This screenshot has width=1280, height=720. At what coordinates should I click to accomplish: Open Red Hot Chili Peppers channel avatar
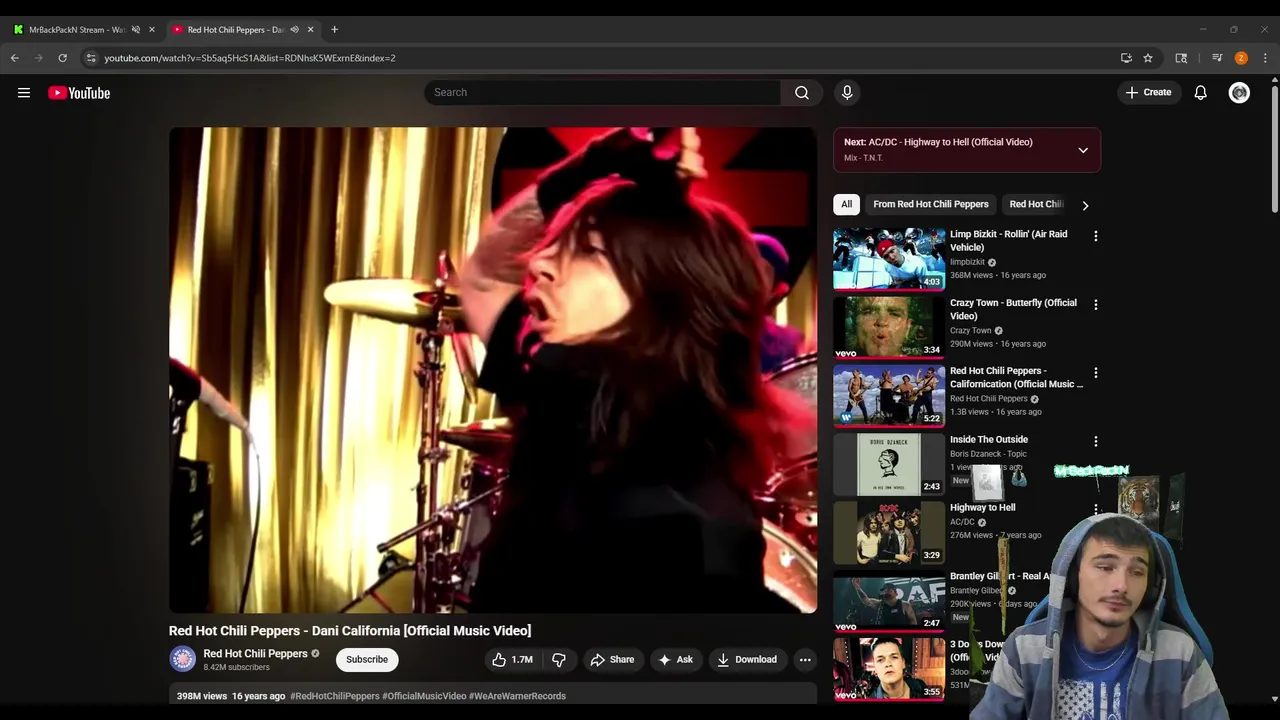pyautogui.click(x=182, y=659)
